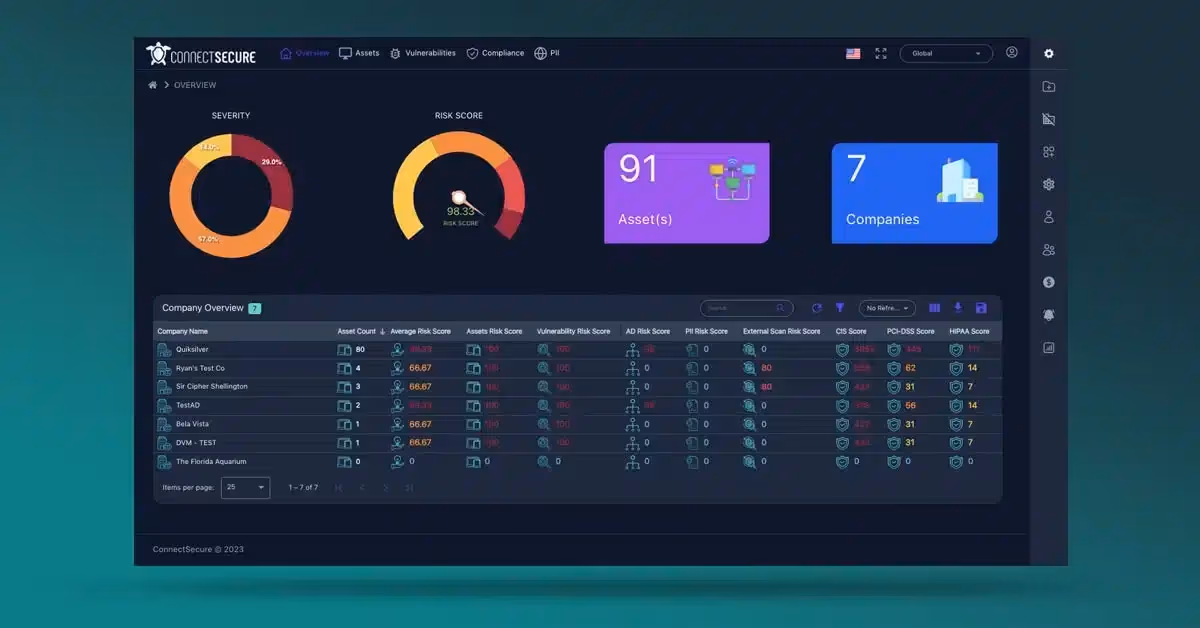The image size is (1200, 628).
Task: Go to the next page arrow
Action: coord(386,487)
